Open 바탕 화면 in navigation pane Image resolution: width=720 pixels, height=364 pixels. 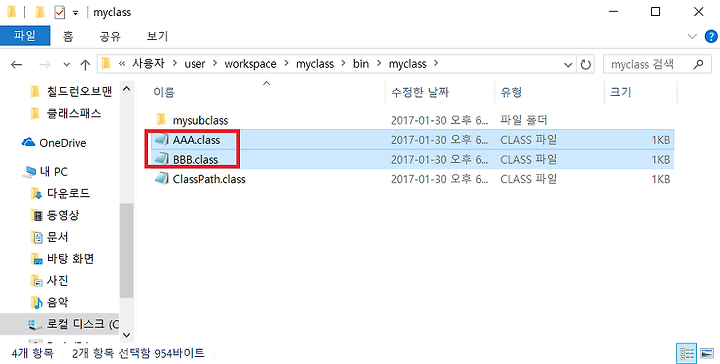[x=70, y=258]
